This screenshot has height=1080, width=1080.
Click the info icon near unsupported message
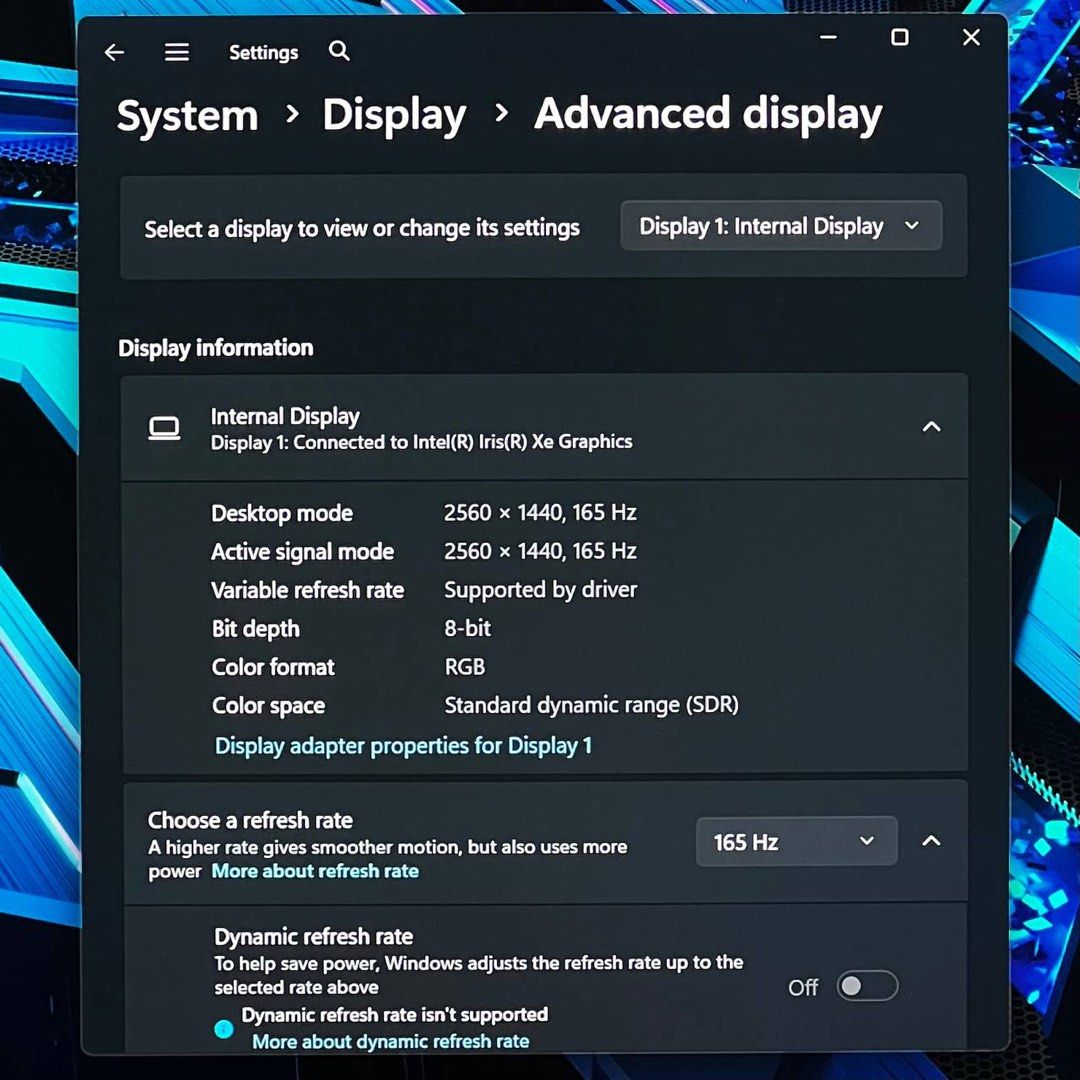pyautogui.click(x=223, y=1028)
